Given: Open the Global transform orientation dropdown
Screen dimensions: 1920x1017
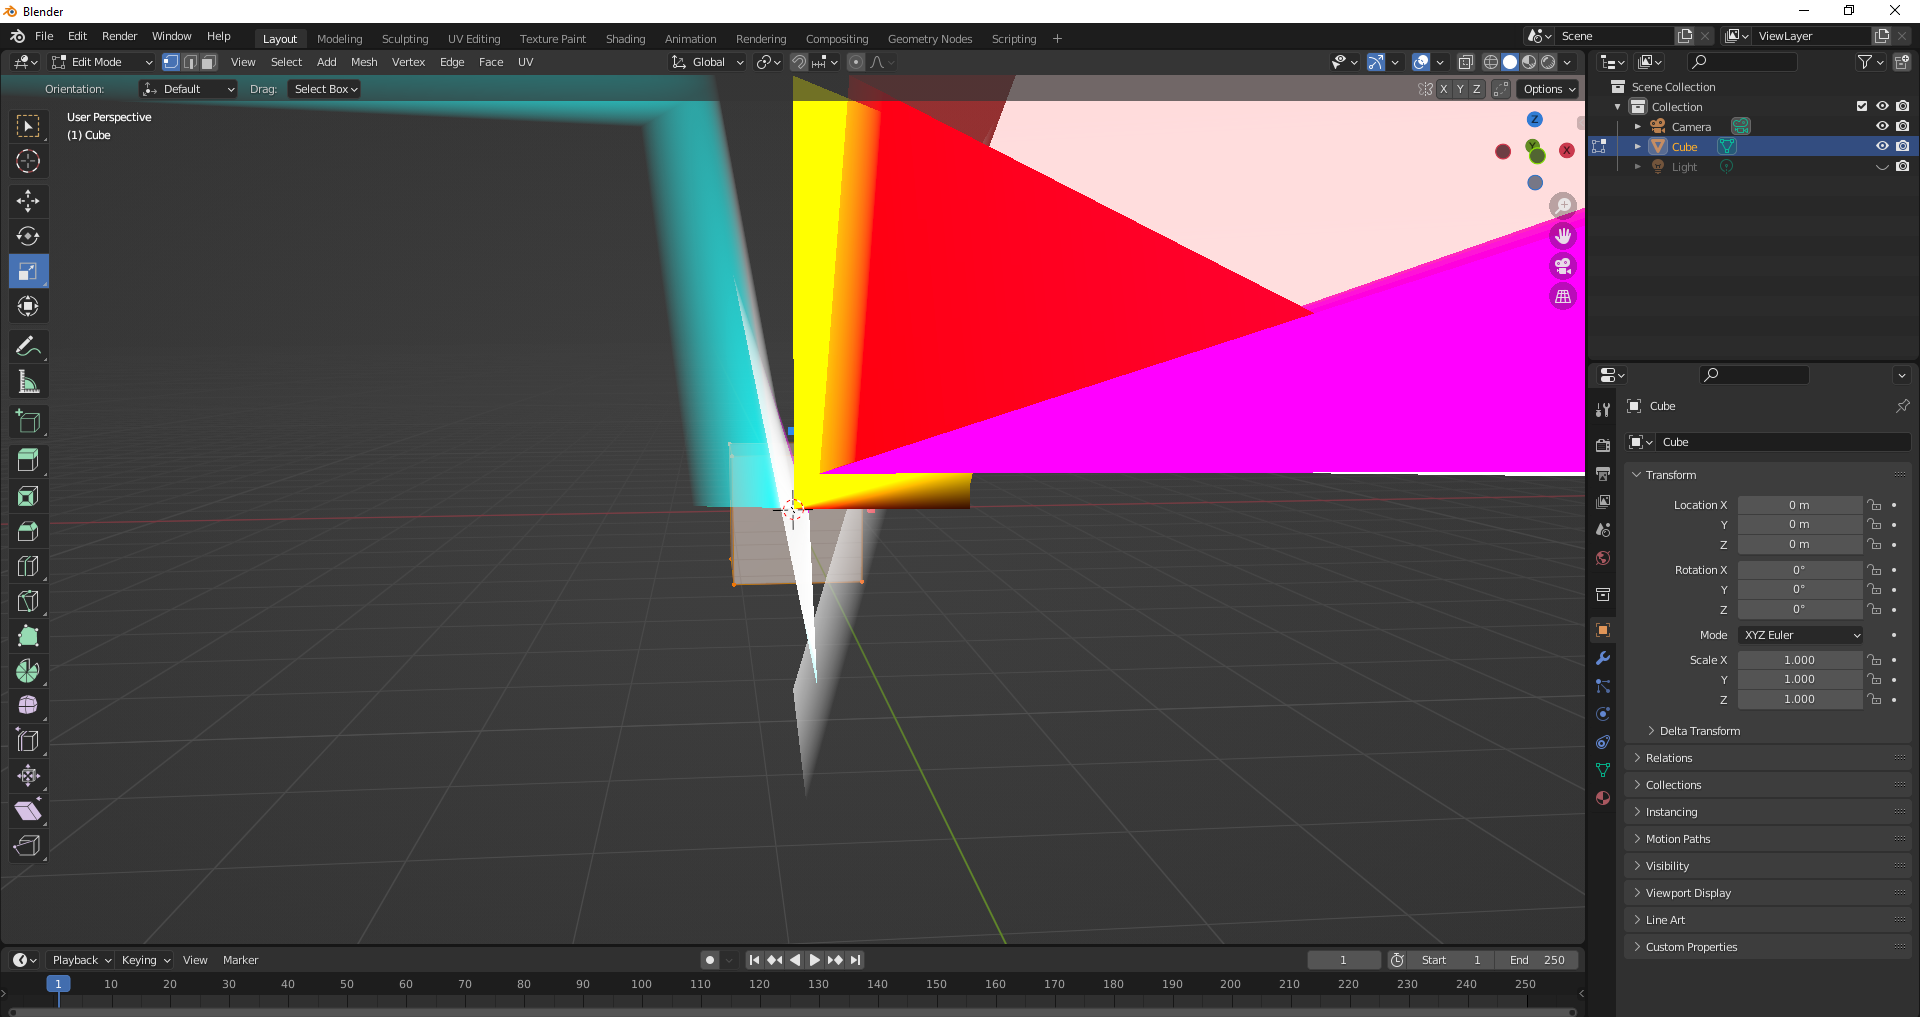Looking at the screenshot, I should point(708,62).
